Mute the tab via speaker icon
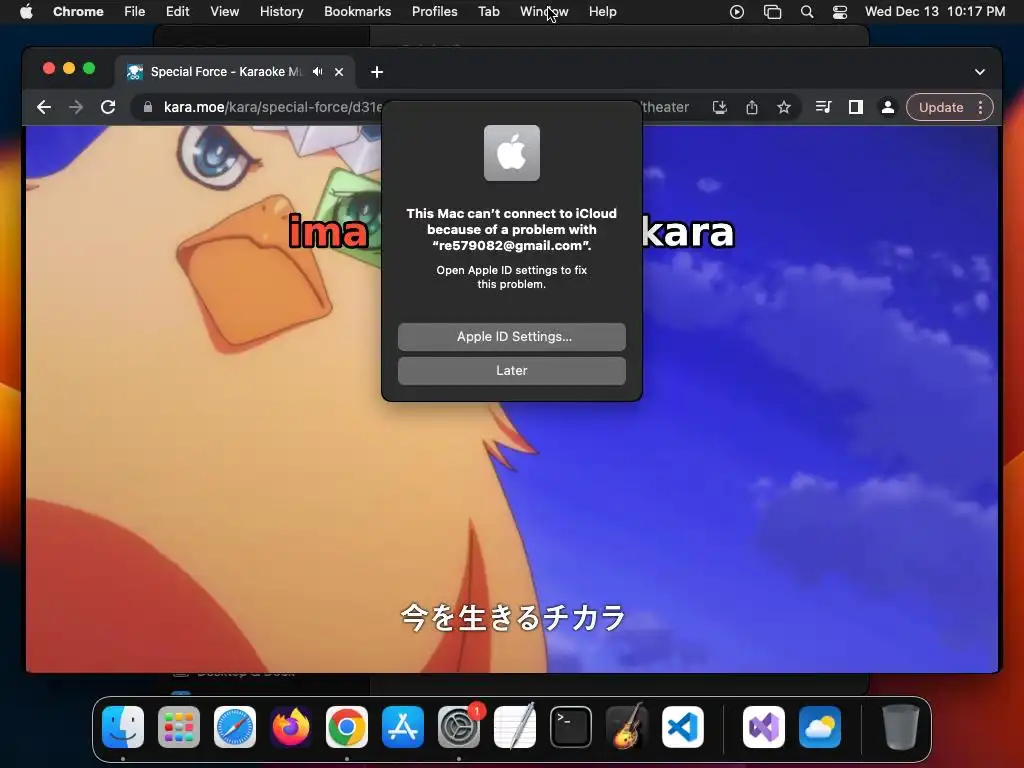 coord(317,72)
